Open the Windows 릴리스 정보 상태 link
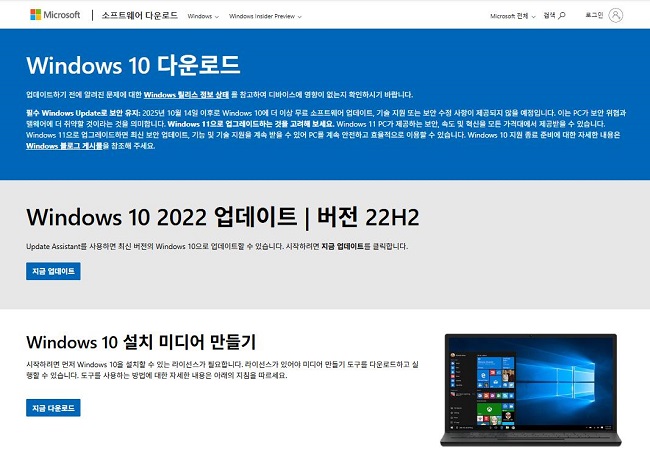Image resolution: width=650 pixels, height=461 pixels. 186,95
